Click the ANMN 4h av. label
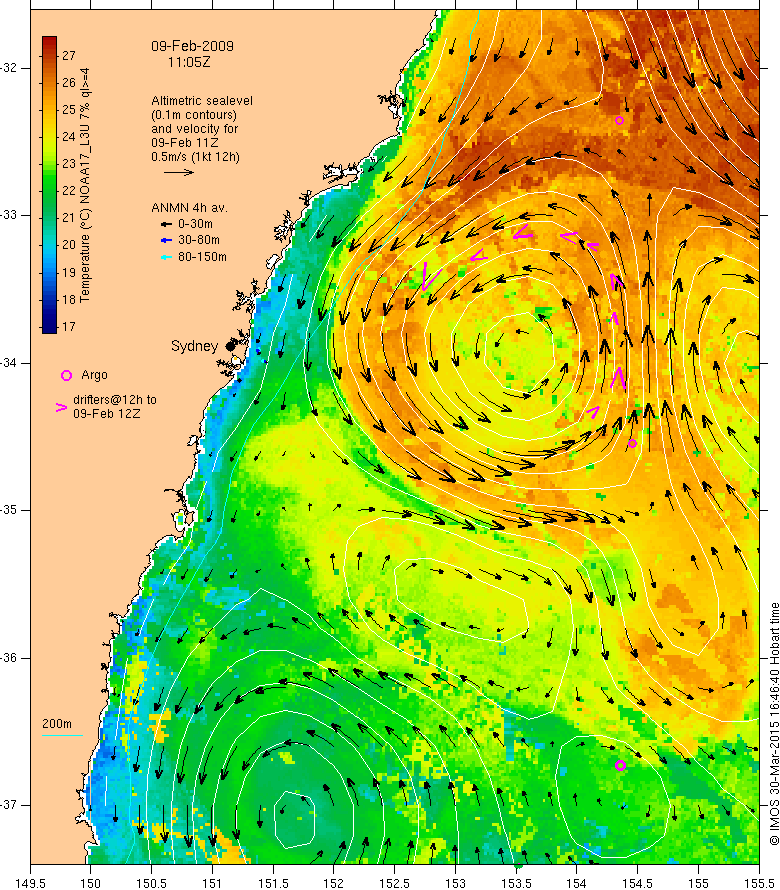This screenshot has height=890, width=780. coord(189,208)
